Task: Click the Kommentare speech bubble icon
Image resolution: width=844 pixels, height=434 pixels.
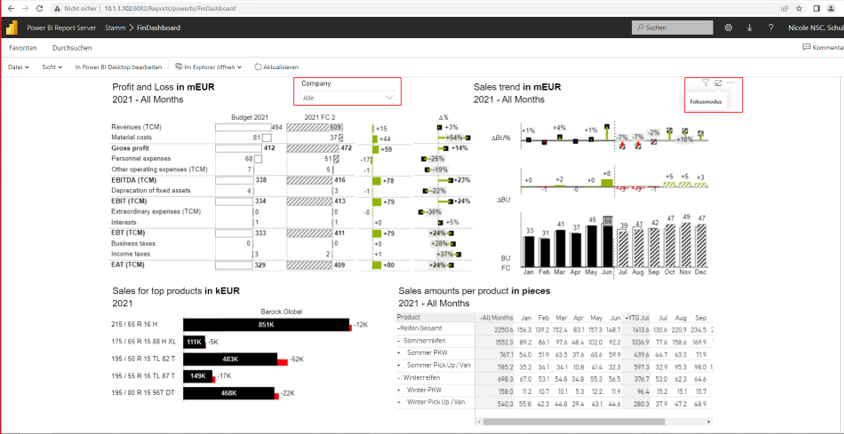Action: click(806, 47)
